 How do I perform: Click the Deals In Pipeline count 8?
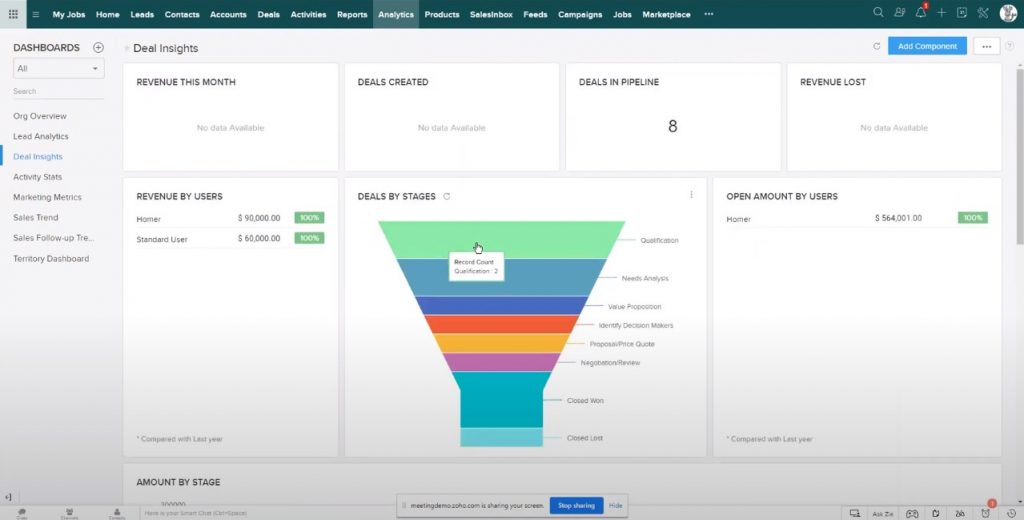tap(673, 126)
